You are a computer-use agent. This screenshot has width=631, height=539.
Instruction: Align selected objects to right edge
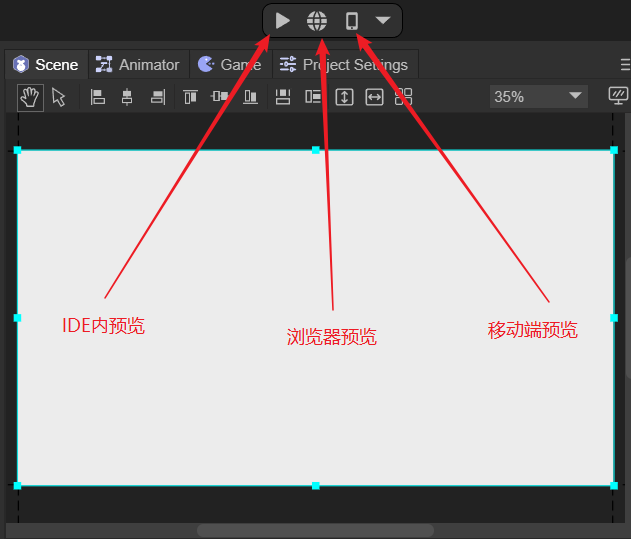[x=157, y=97]
